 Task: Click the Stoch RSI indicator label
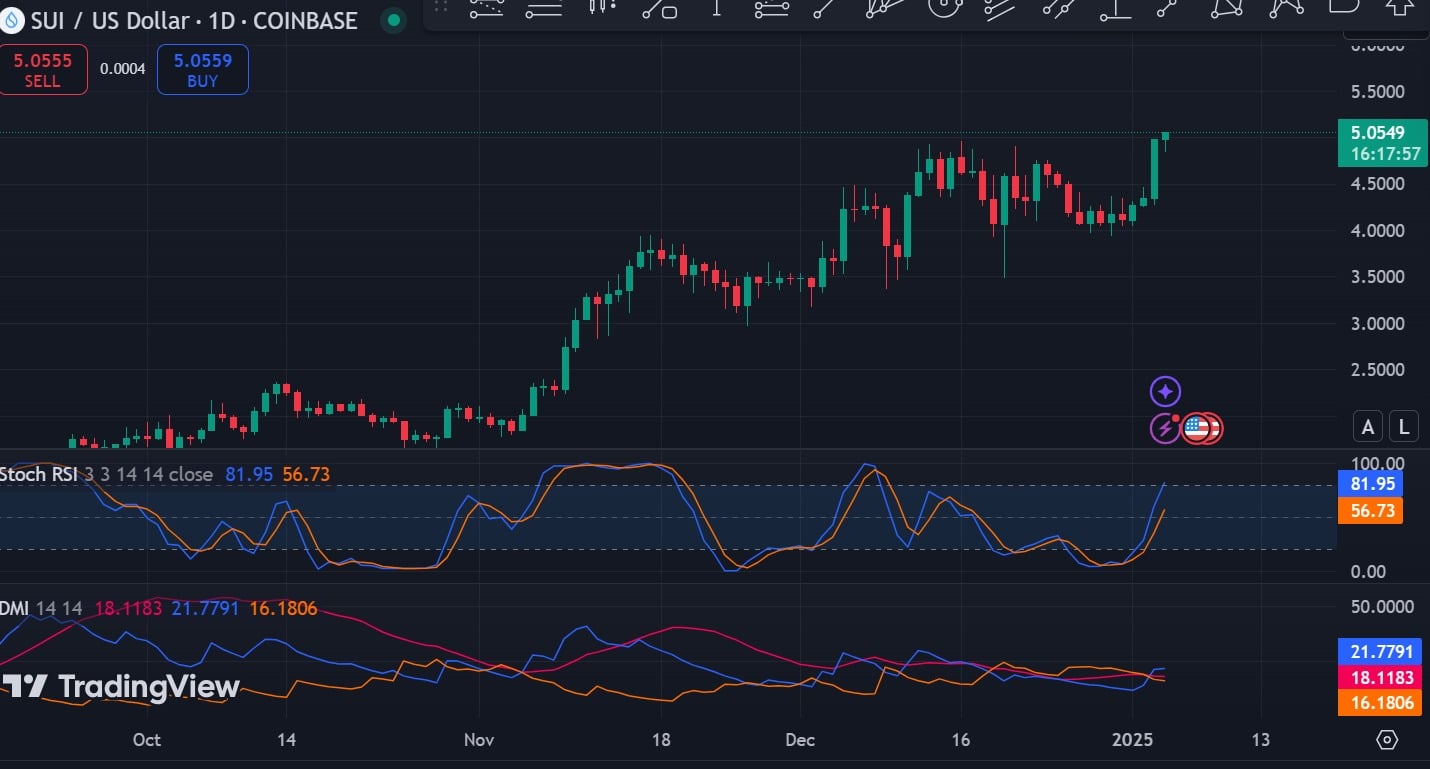point(36,474)
